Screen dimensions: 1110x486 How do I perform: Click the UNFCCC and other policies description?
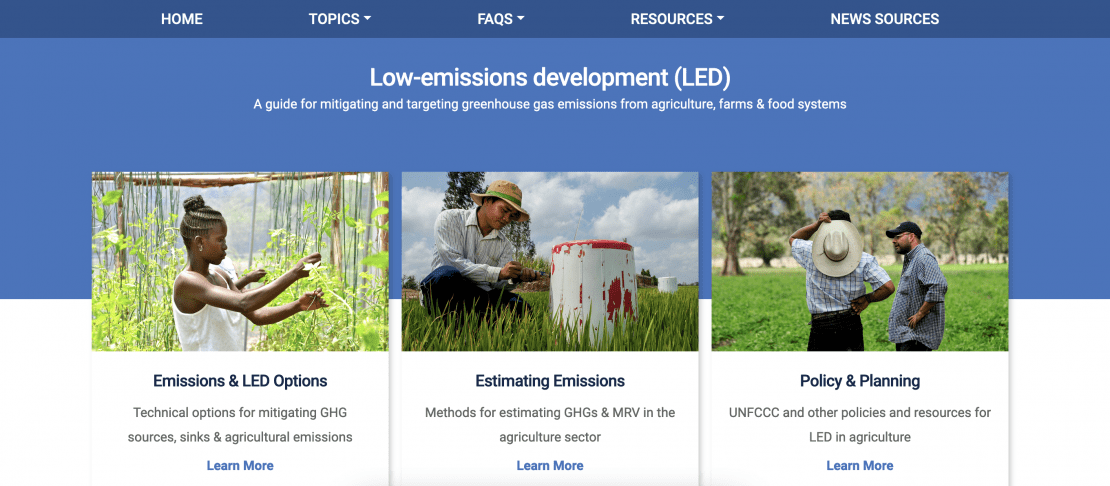tap(860, 424)
